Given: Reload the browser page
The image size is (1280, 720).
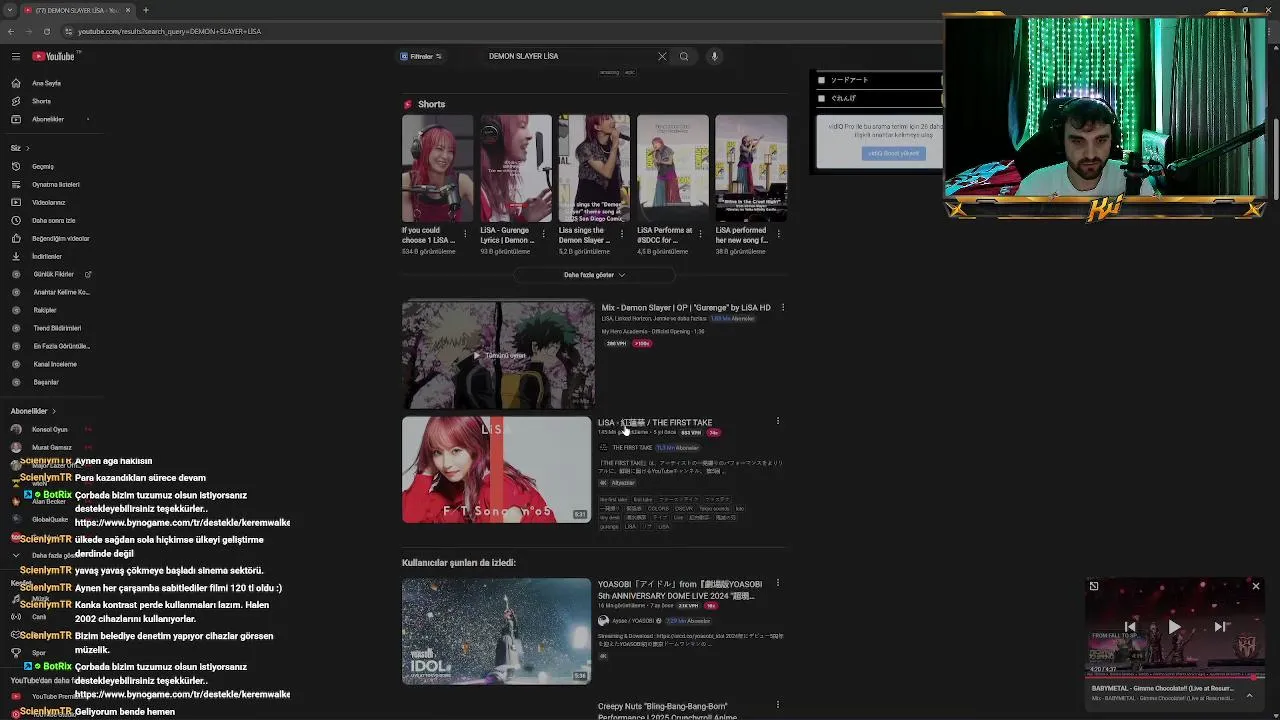Looking at the screenshot, I should tap(46, 31).
